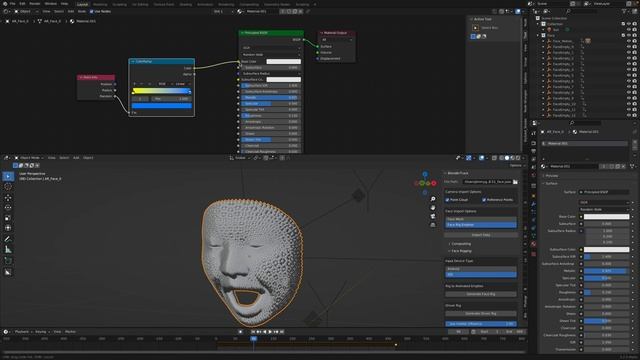The width and height of the screenshot is (640, 360).
Task: Toggle Reference Points checkbox
Action: 484,200
